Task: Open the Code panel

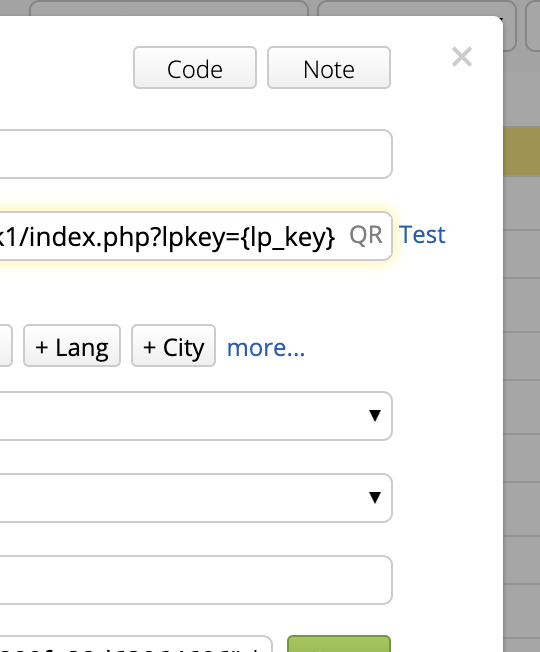Action: point(195,68)
